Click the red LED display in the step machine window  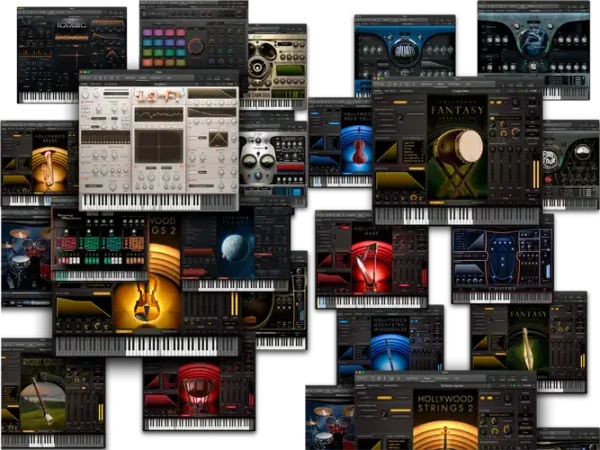click(69, 243)
